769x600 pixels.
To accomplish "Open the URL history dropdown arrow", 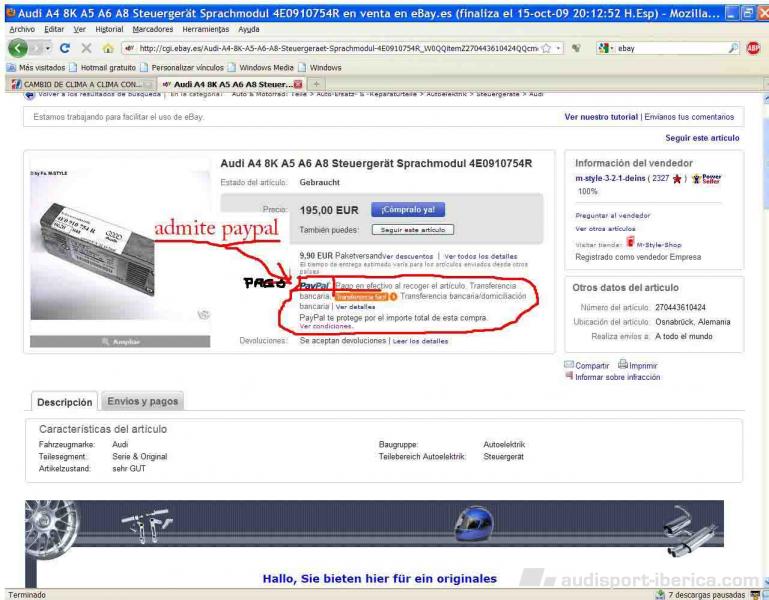I will (558, 48).
